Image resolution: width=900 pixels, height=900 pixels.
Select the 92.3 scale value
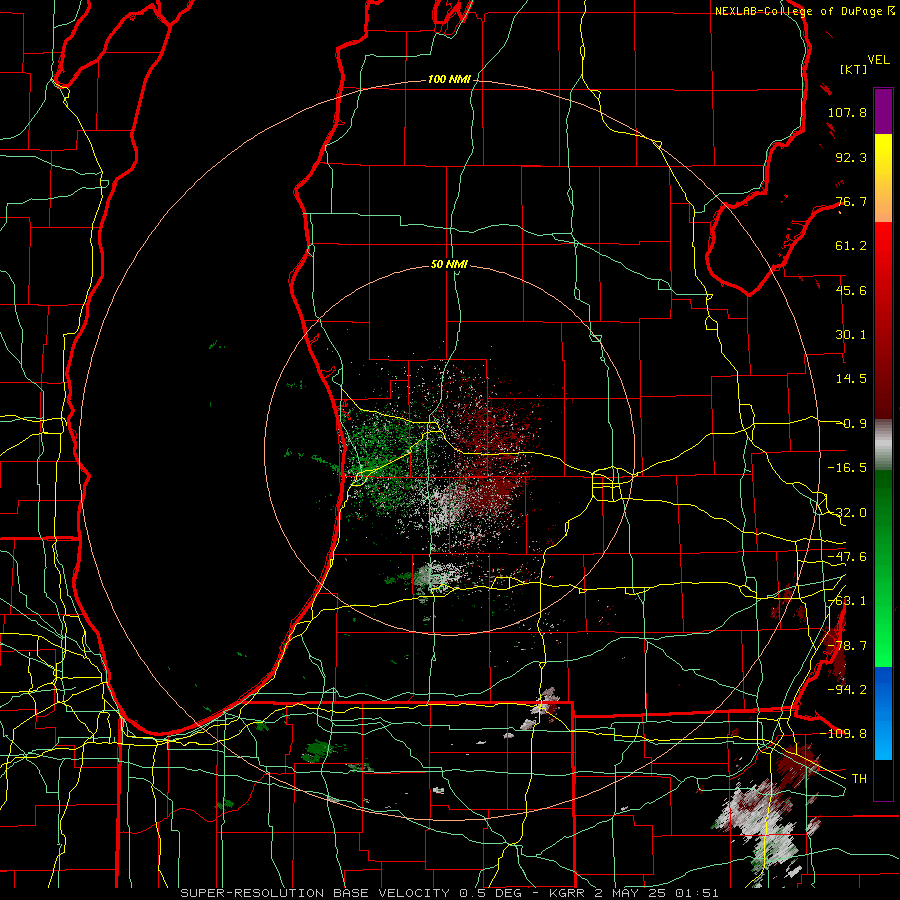(x=851, y=157)
